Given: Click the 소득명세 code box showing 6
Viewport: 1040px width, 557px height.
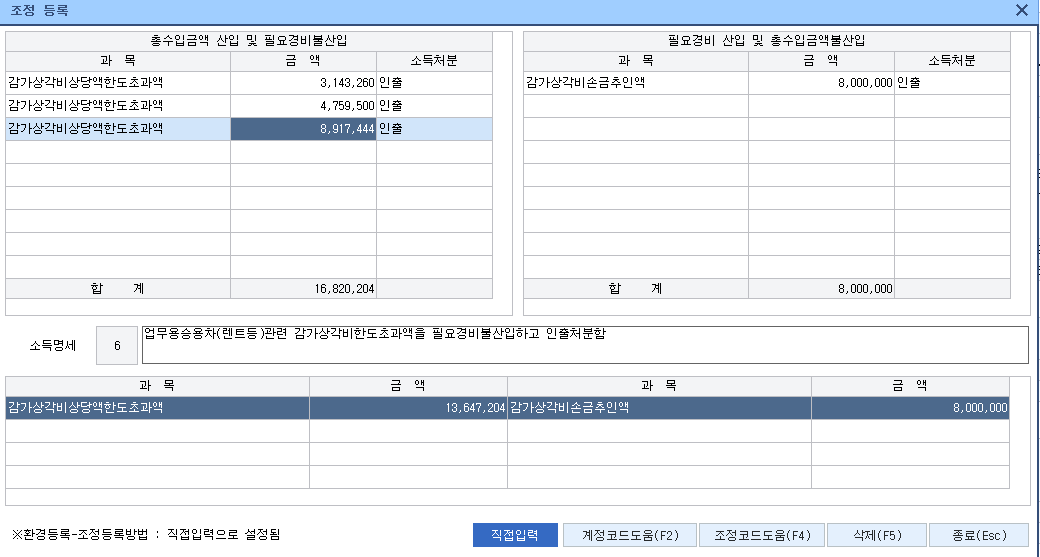Looking at the screenshot, I should (x=117, y=346).
